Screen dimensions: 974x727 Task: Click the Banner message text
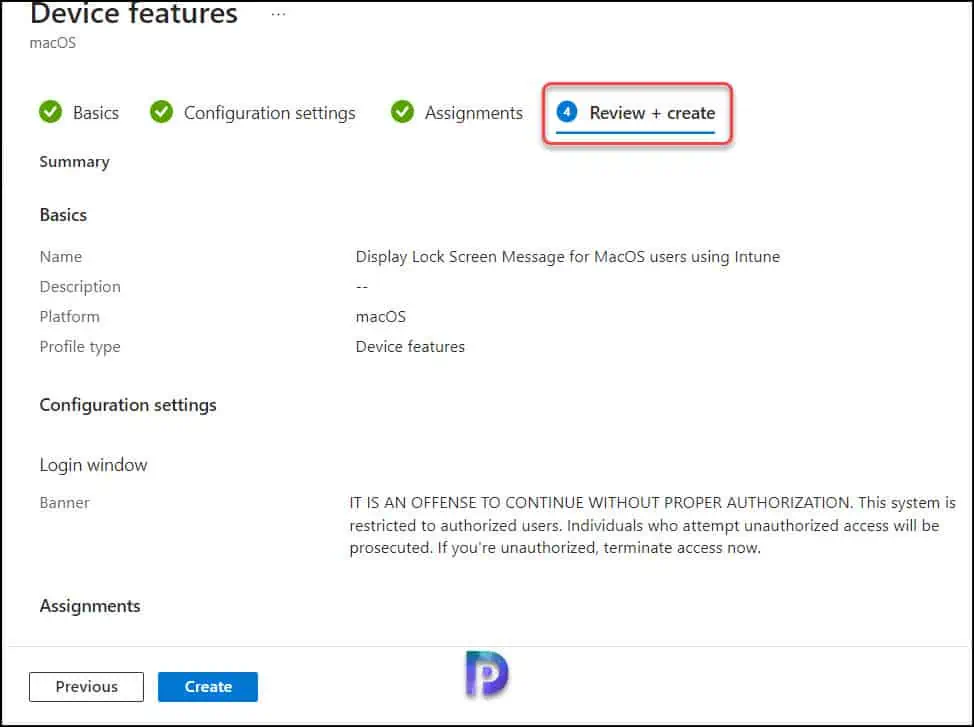[652, 525]
